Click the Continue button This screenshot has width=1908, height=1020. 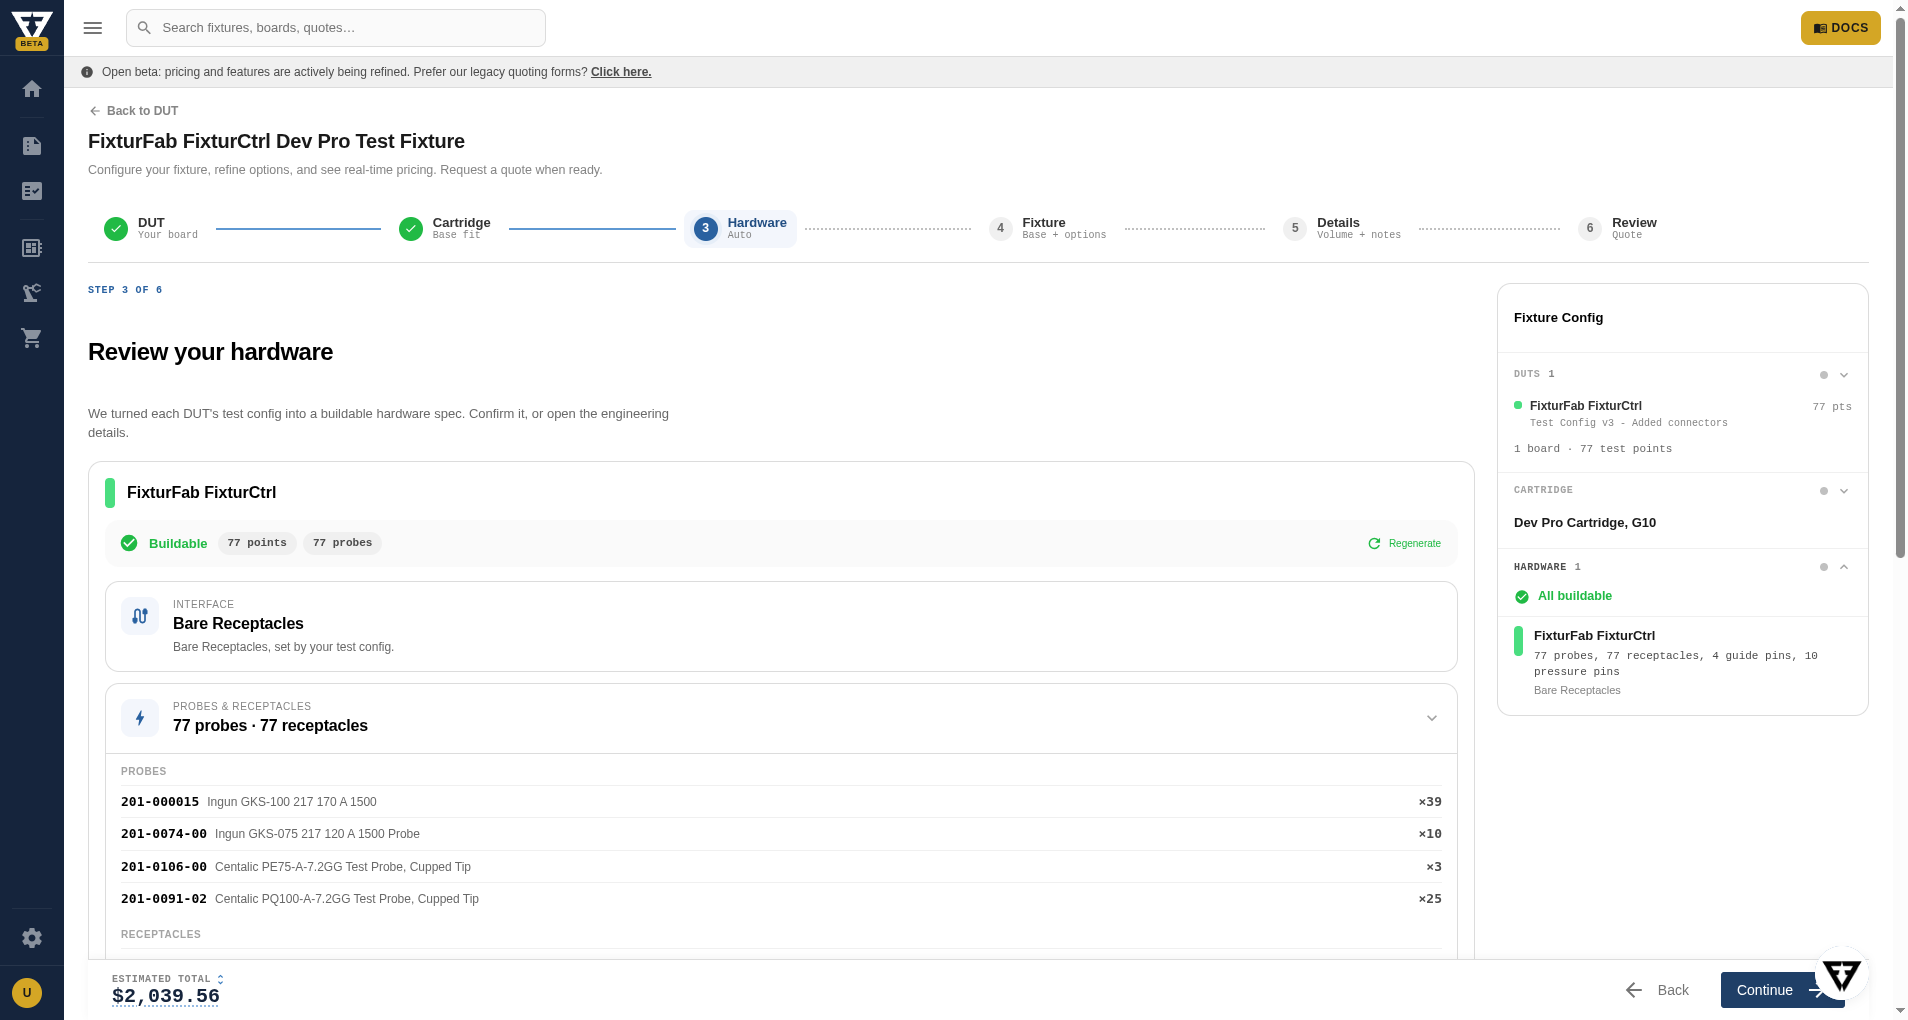point(1782,990)
